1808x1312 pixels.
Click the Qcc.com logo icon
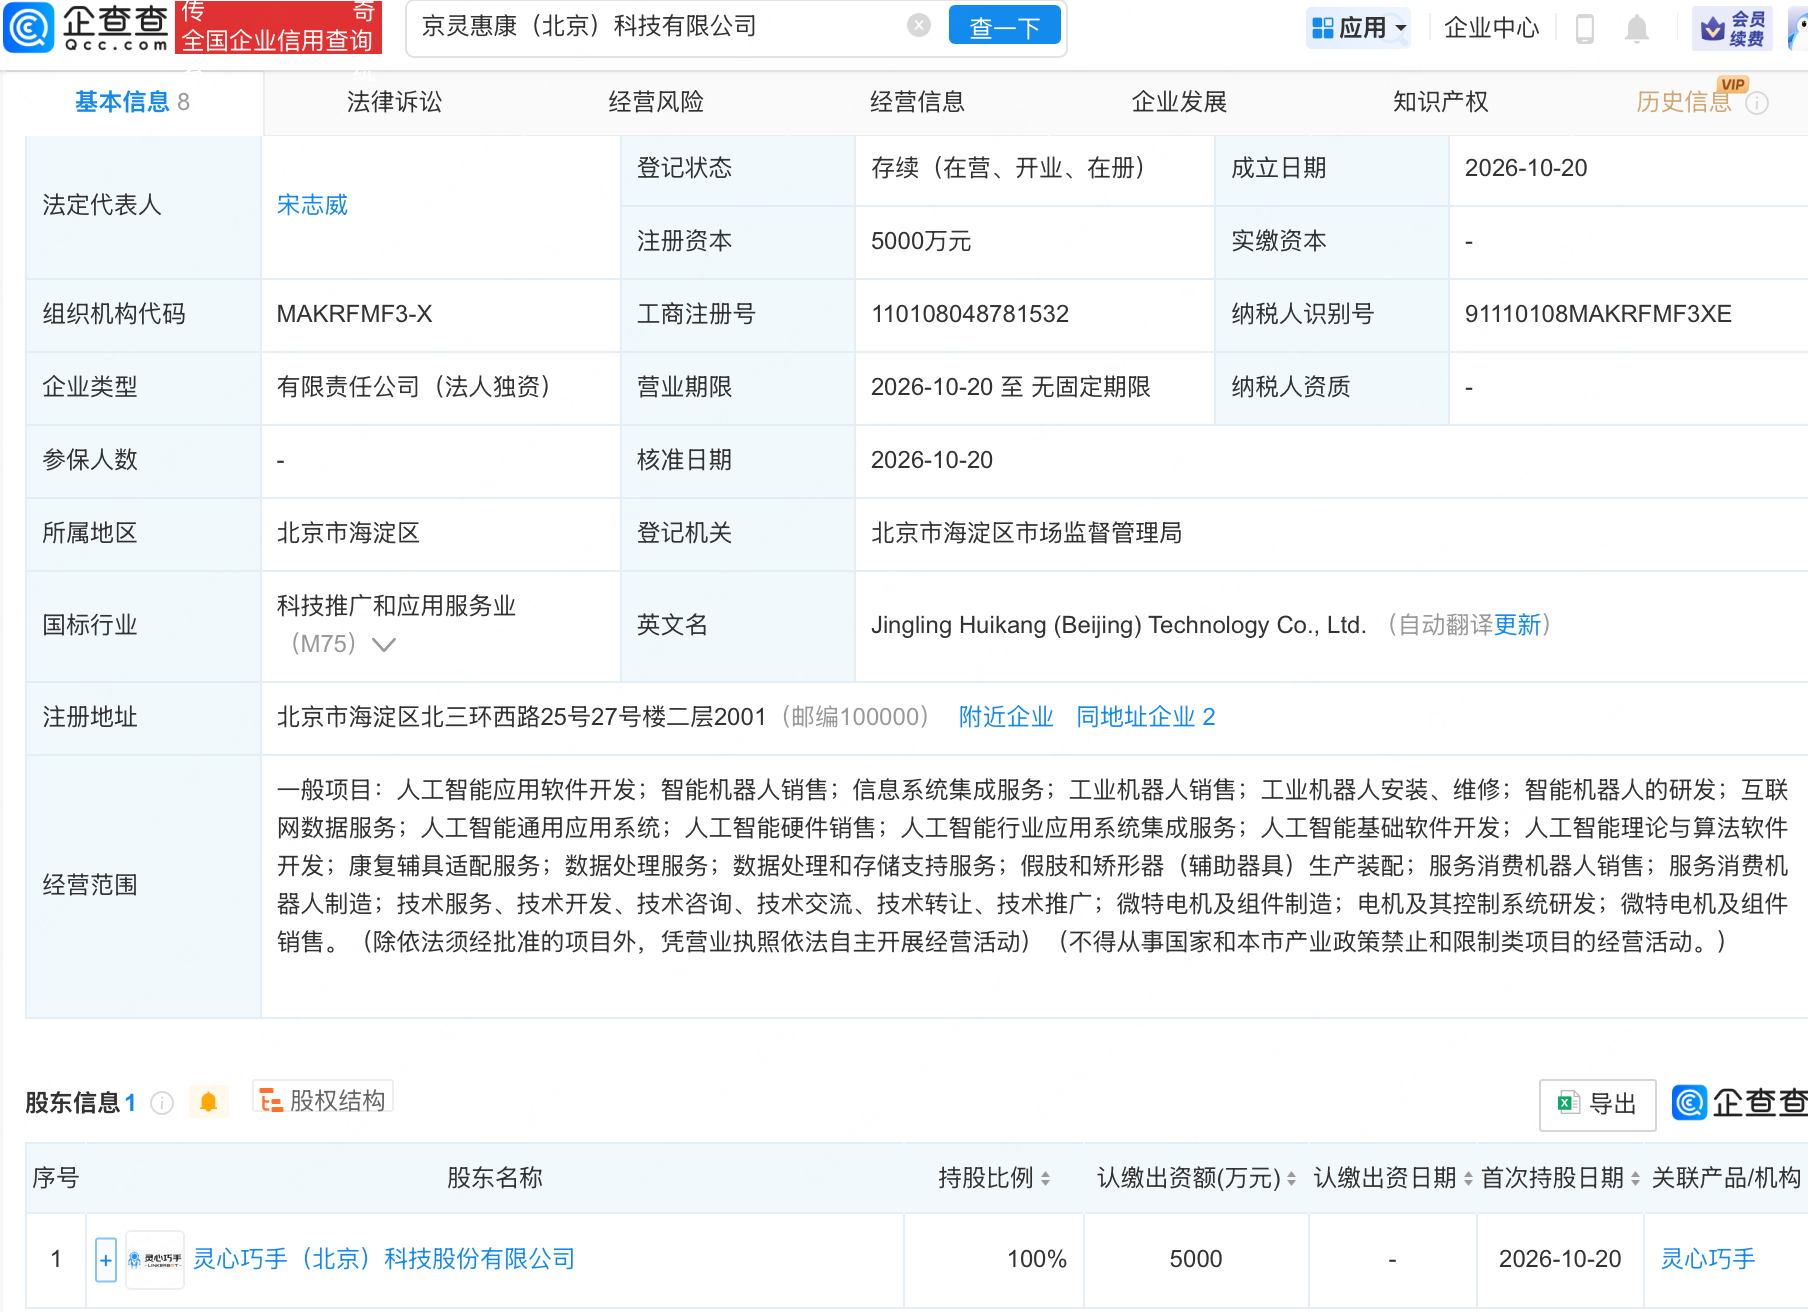click(29, 27)
